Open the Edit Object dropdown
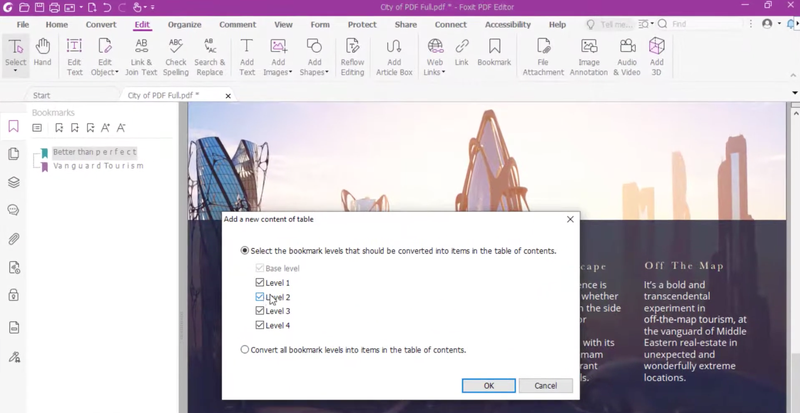Viewport: 800px width, 413px height. click(117, 72)
